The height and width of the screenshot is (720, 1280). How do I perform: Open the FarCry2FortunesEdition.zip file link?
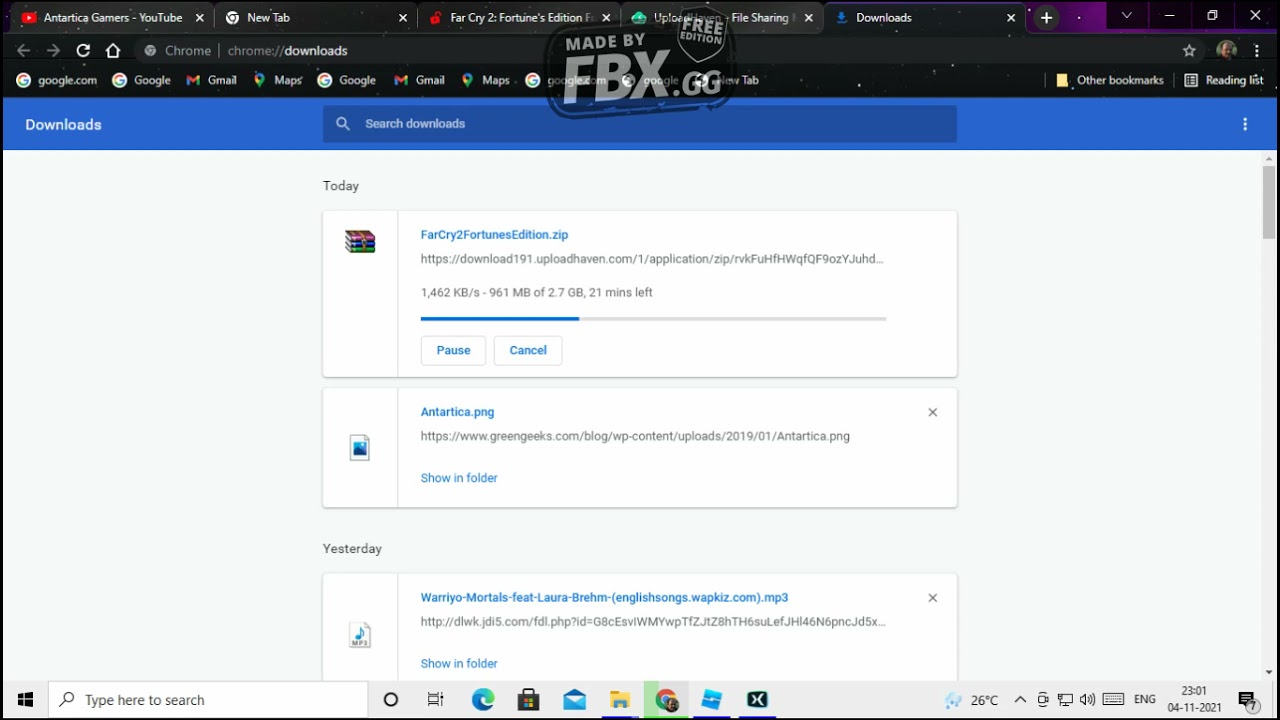494,235
